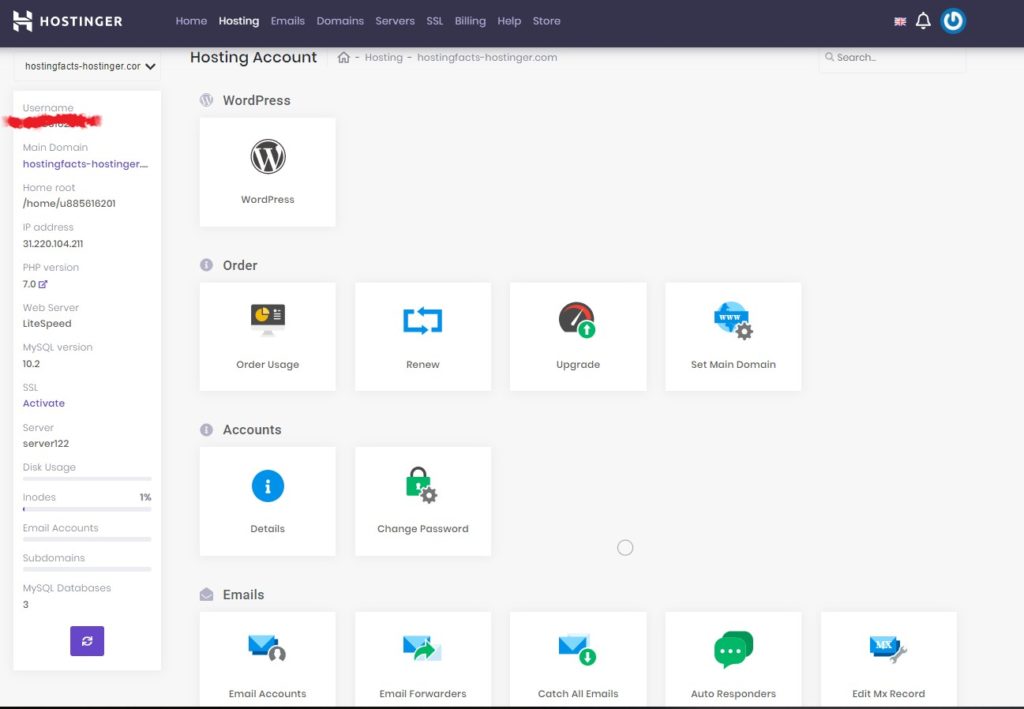This screenshot has height=709, width=1024.
Task: Open the Order Usage icon
Action: tap(268, 319)
